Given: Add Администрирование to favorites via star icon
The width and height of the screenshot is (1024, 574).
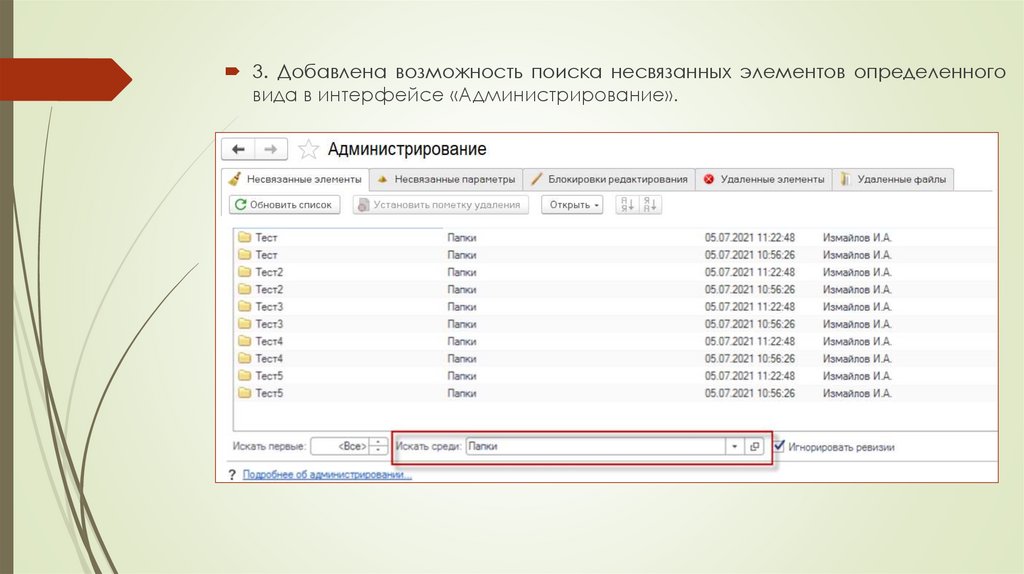Looking at the screenshot, I should coord(309,149).
